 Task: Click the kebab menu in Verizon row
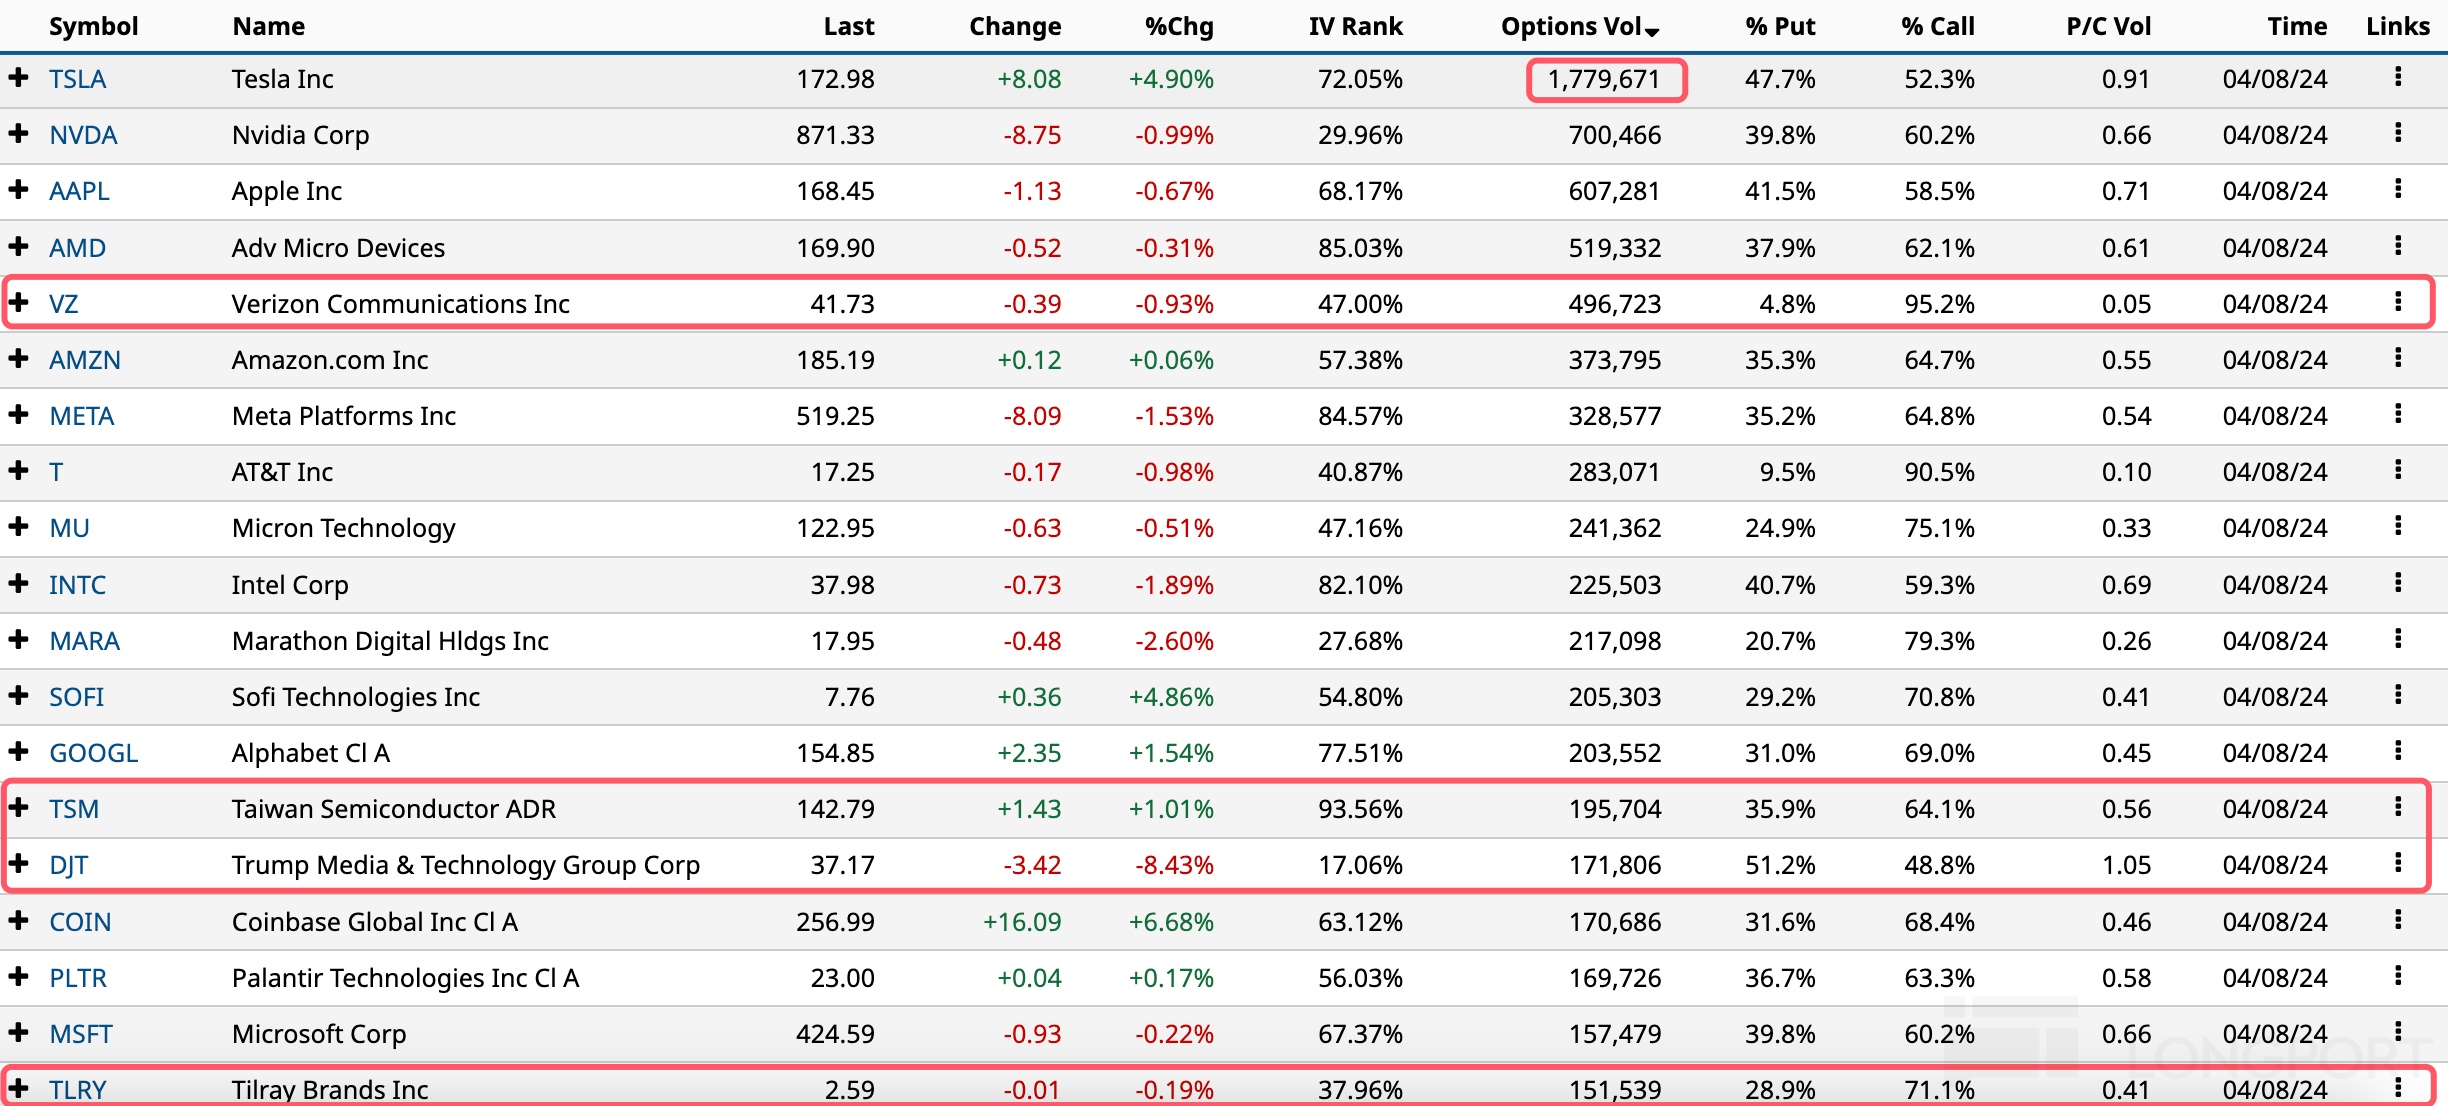tap(2398, 302)
